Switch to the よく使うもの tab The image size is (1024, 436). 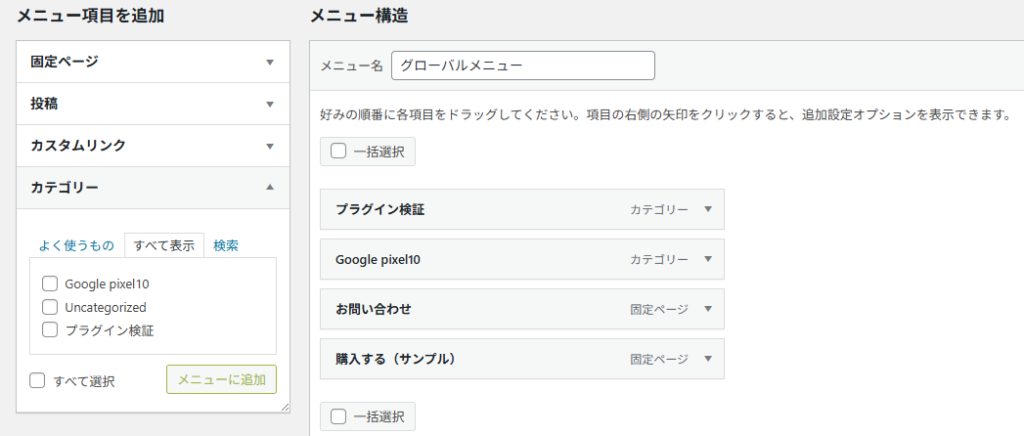[x=76, y=246]
